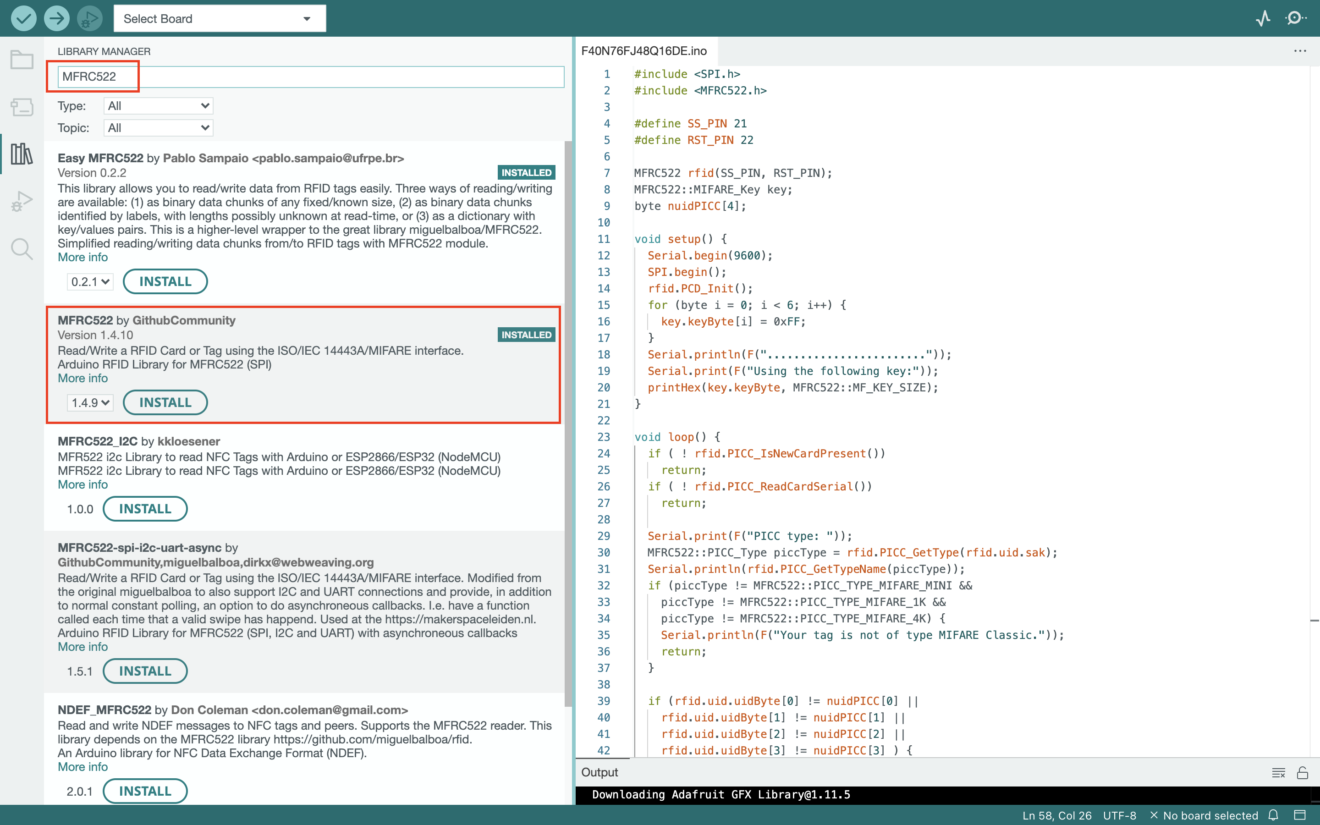This screenshot has height=825, width=1320.
Task: Expand the Type filter dropdown
Action: [x=158, y=106]
